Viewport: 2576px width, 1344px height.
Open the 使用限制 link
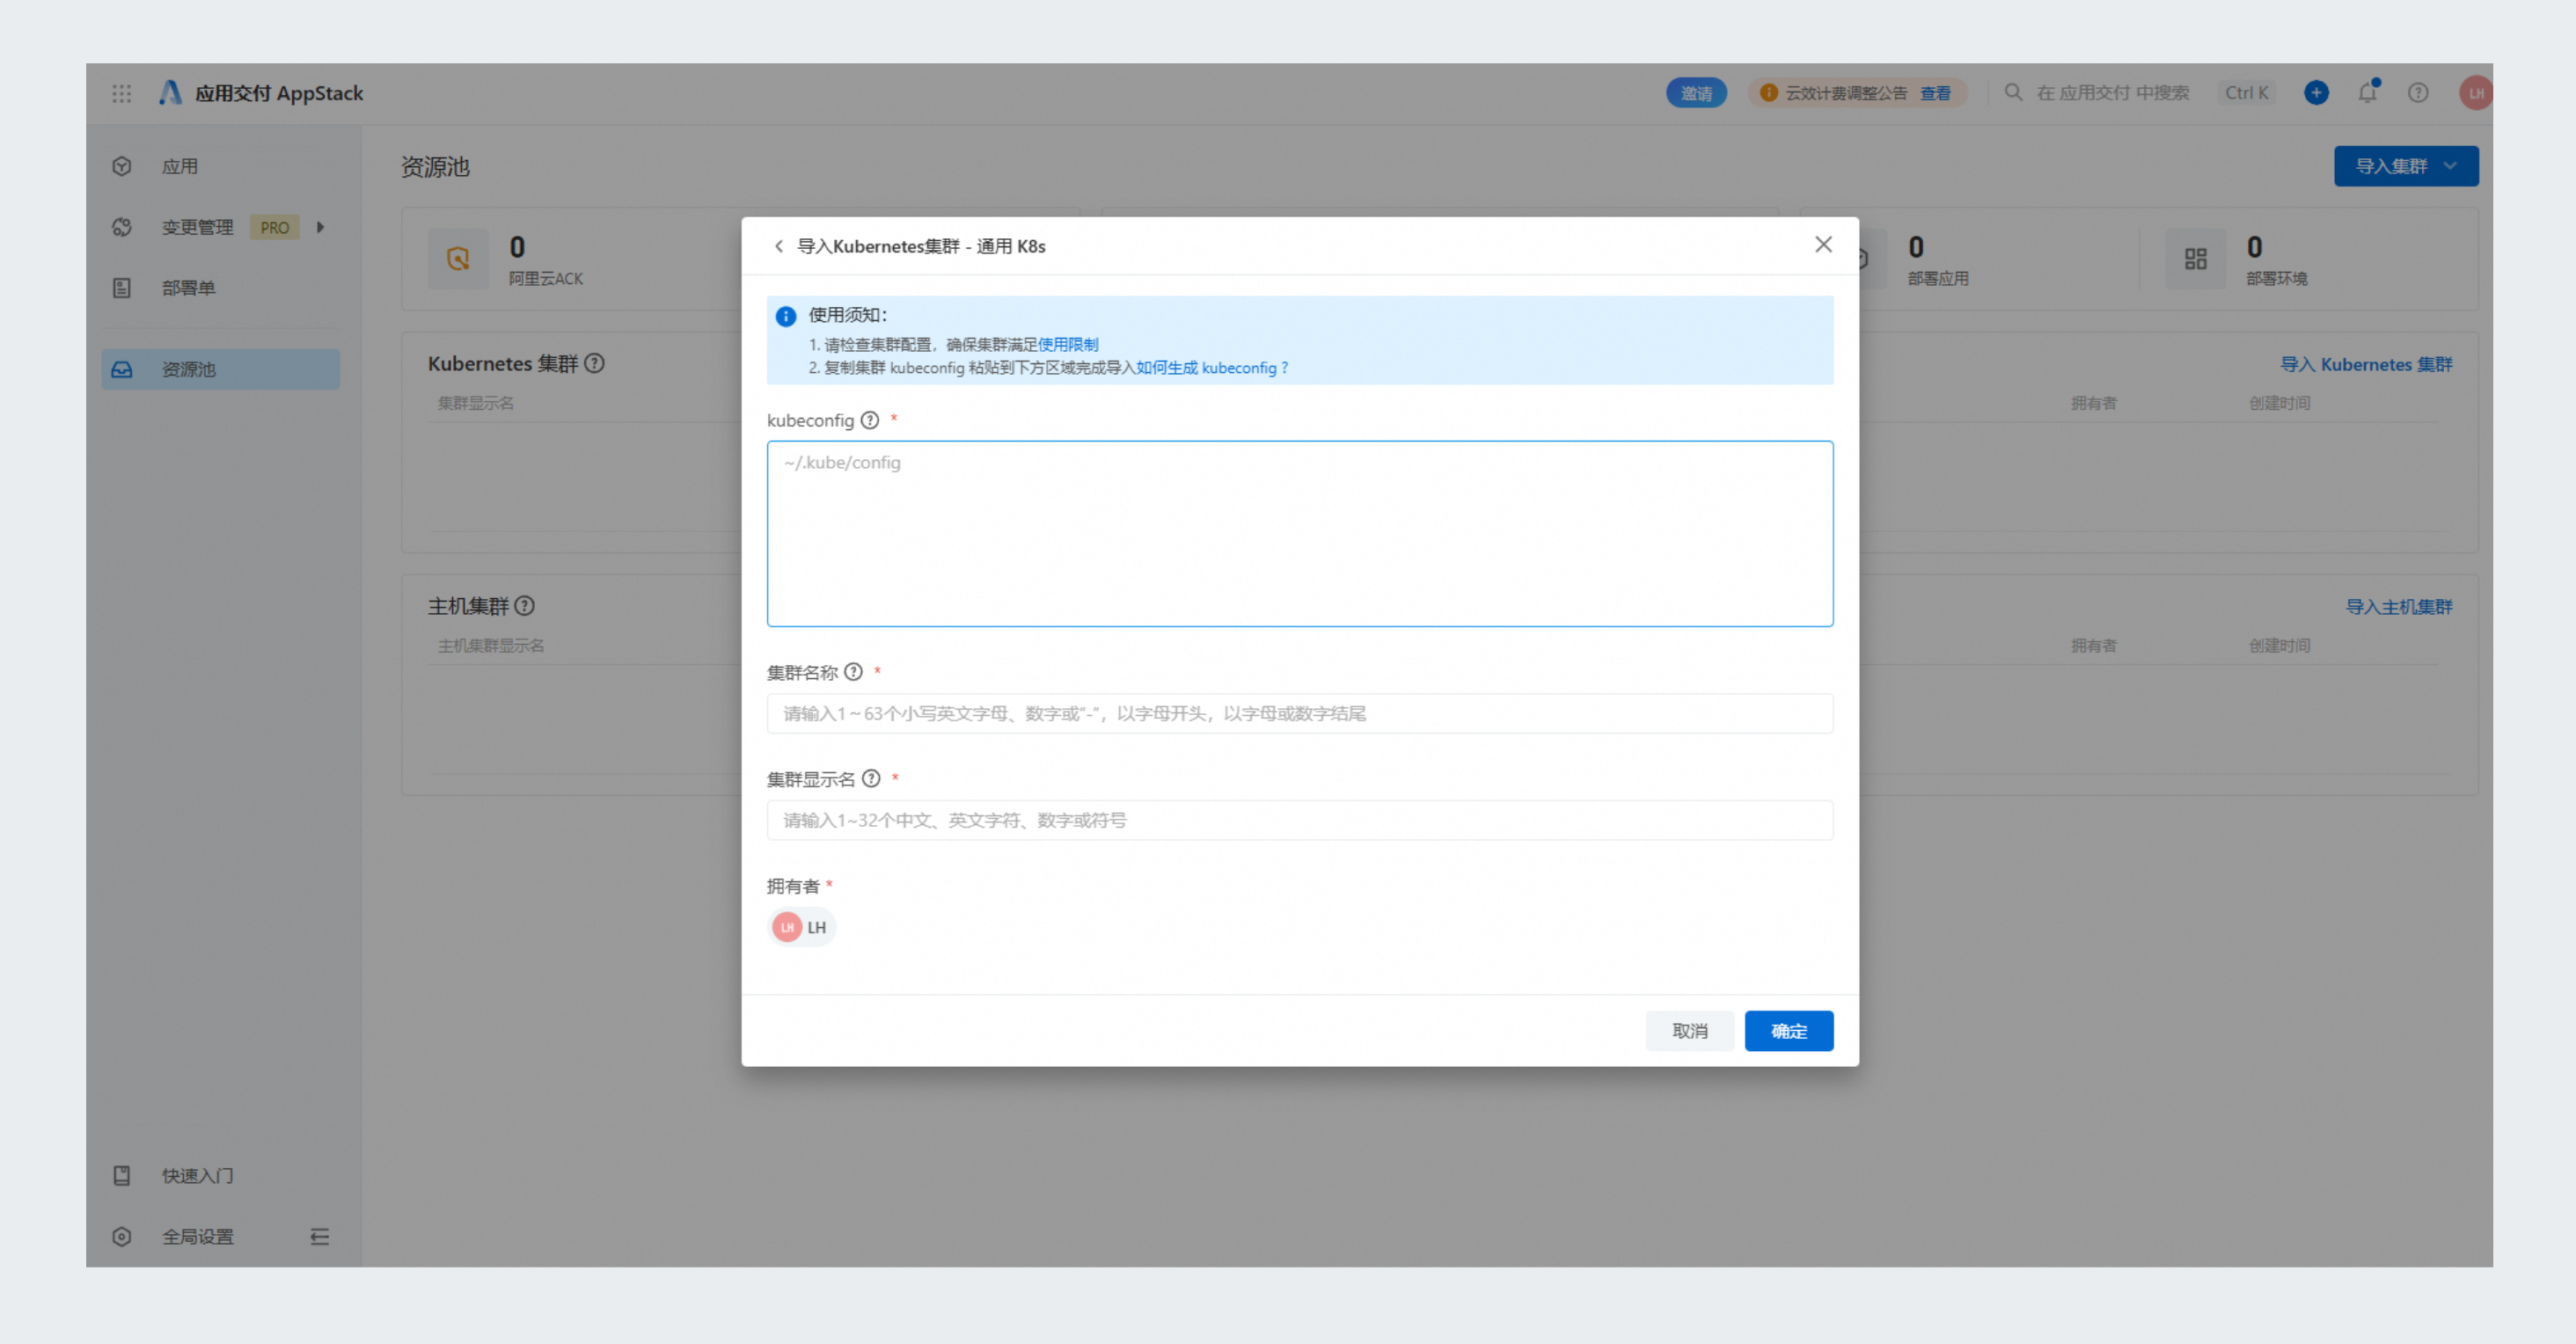1067,344
